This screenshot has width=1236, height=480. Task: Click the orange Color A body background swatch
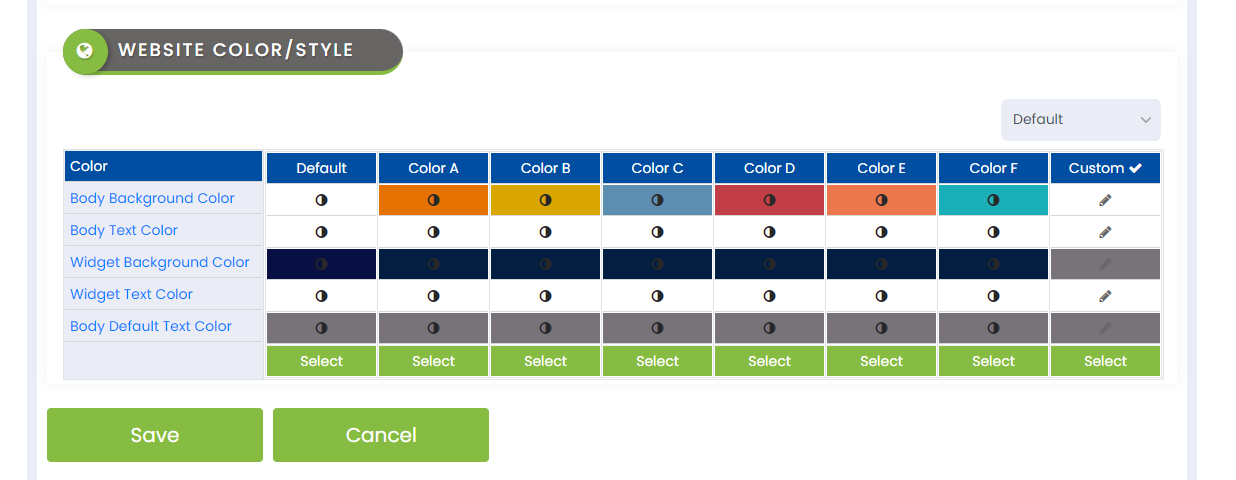tap(433, 200)
